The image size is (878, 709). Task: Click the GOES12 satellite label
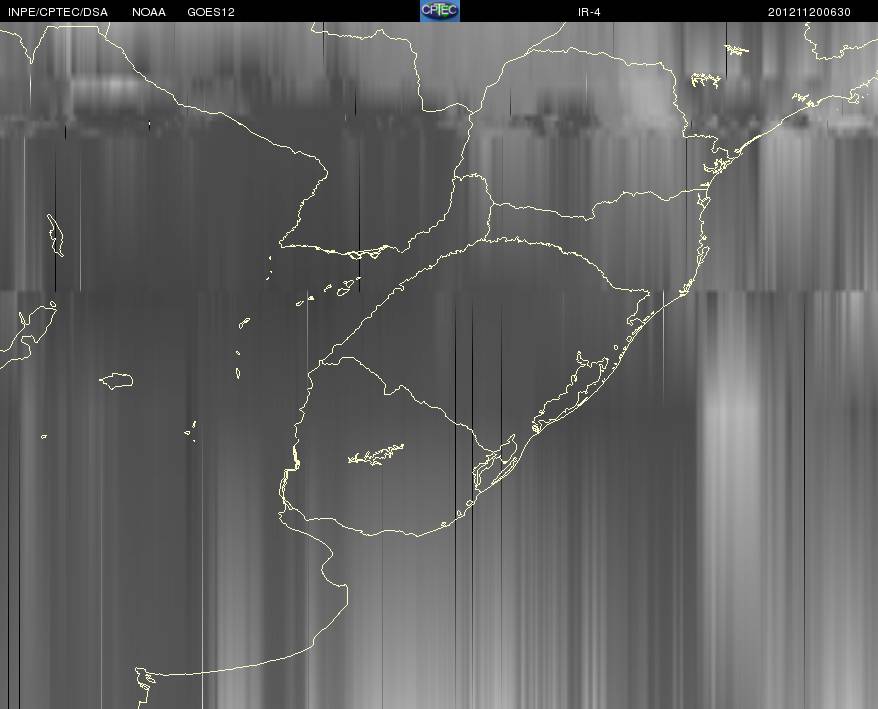211,12
